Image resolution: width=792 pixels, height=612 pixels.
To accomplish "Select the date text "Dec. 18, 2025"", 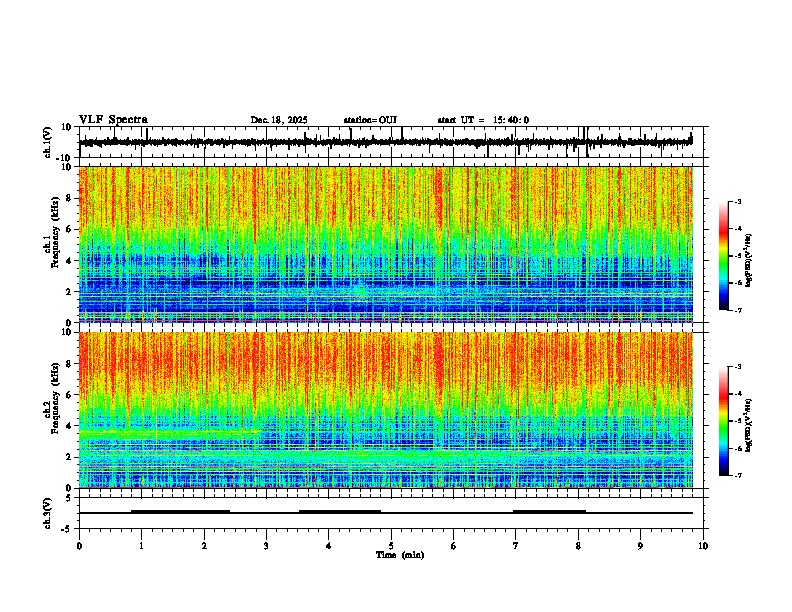I will pos(279,120).
